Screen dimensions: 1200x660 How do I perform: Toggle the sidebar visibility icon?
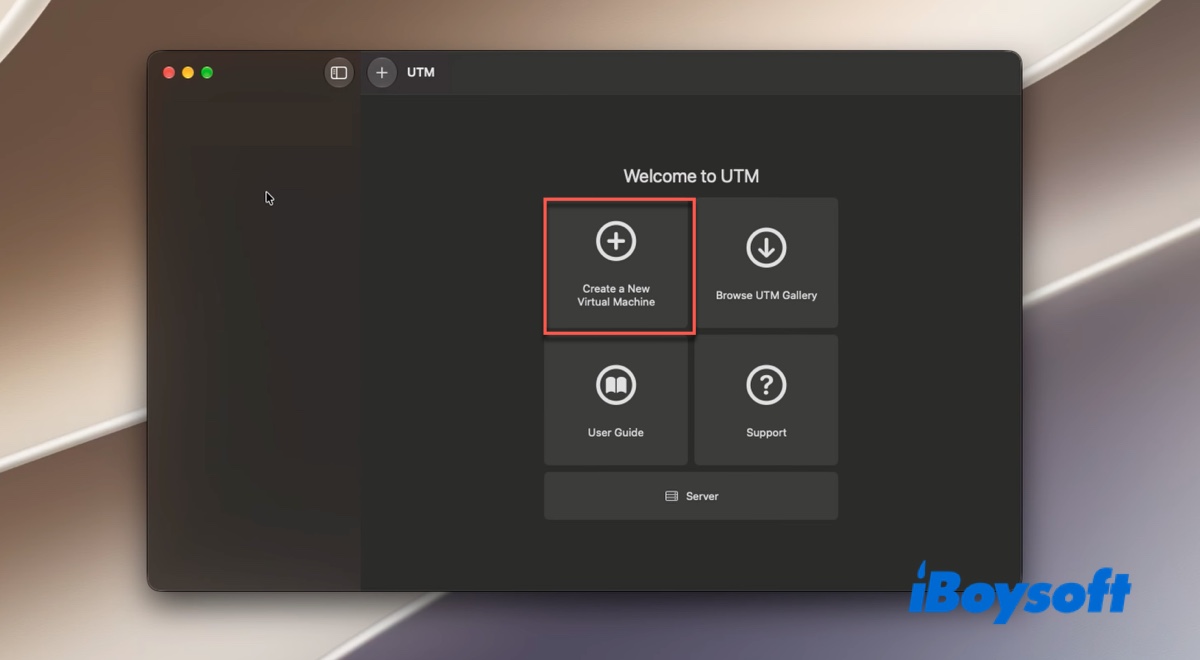(x=339, y=73)
